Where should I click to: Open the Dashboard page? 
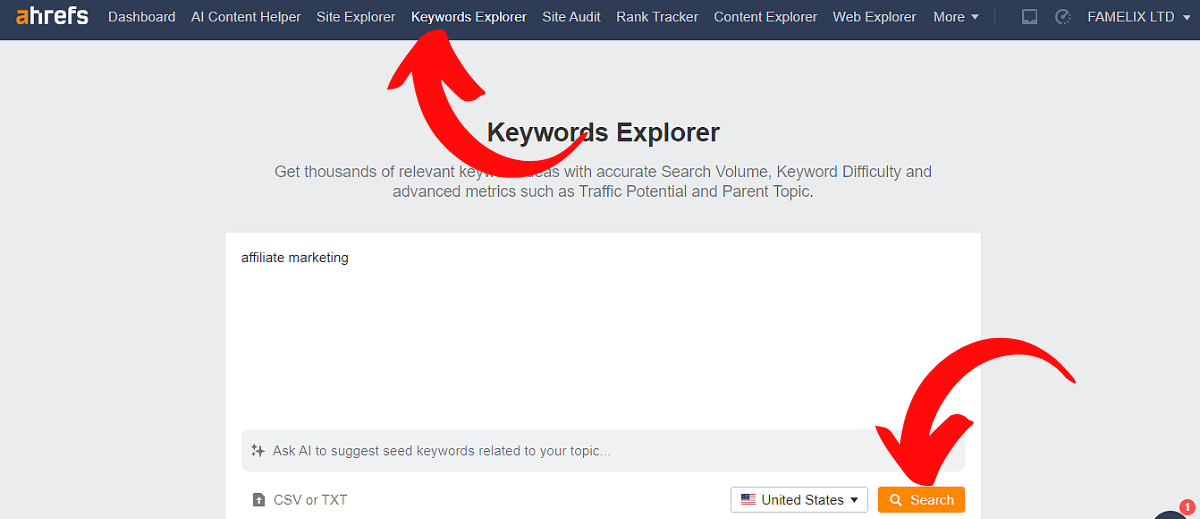coord(142,17)
